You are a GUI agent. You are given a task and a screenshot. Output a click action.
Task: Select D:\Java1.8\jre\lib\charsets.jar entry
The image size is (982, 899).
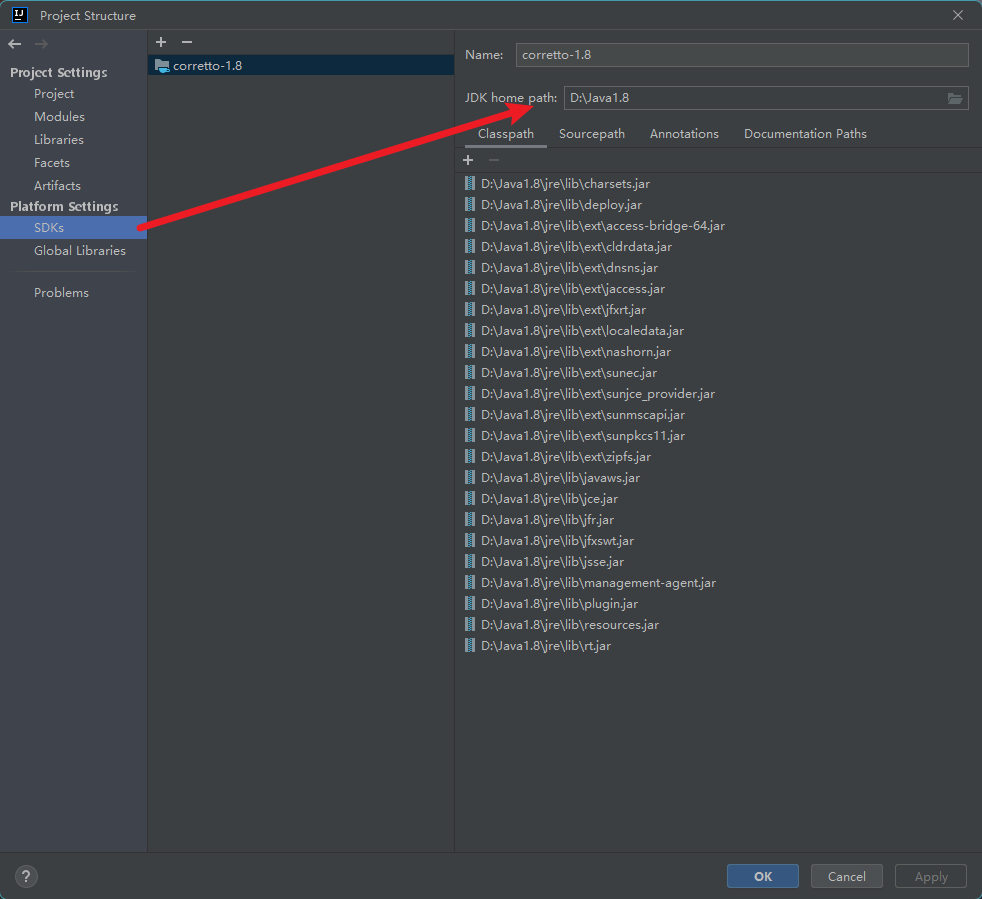(565, 184)
